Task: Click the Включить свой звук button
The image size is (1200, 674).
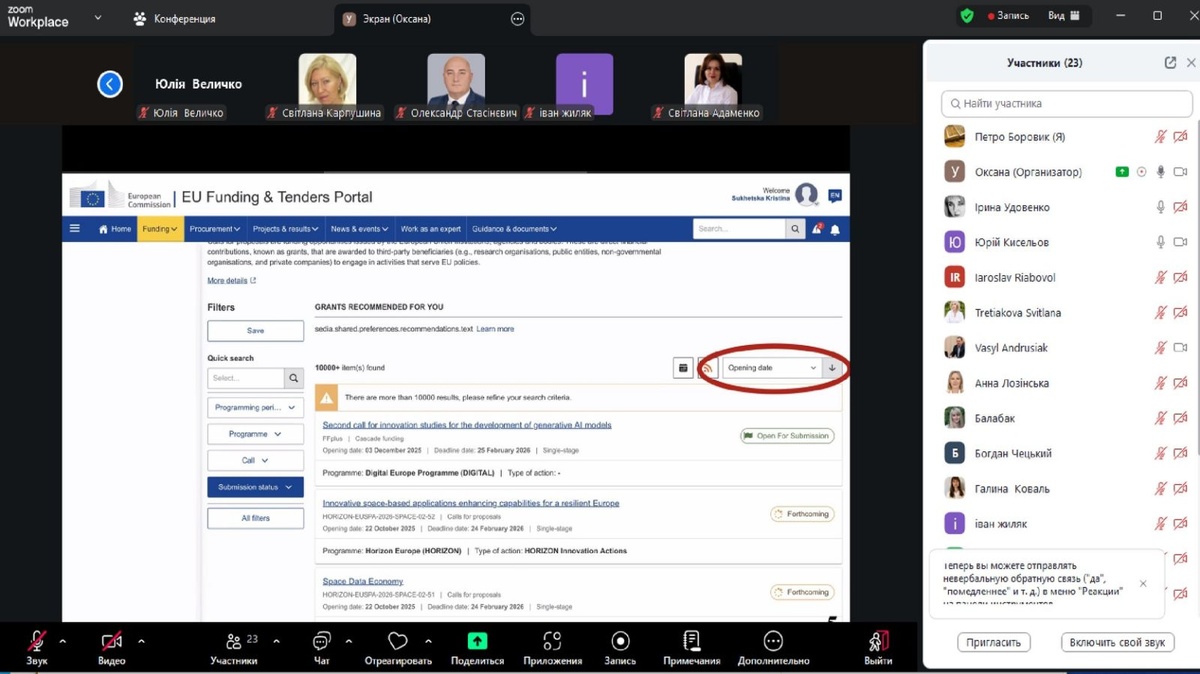Action: pos(1117,642)
